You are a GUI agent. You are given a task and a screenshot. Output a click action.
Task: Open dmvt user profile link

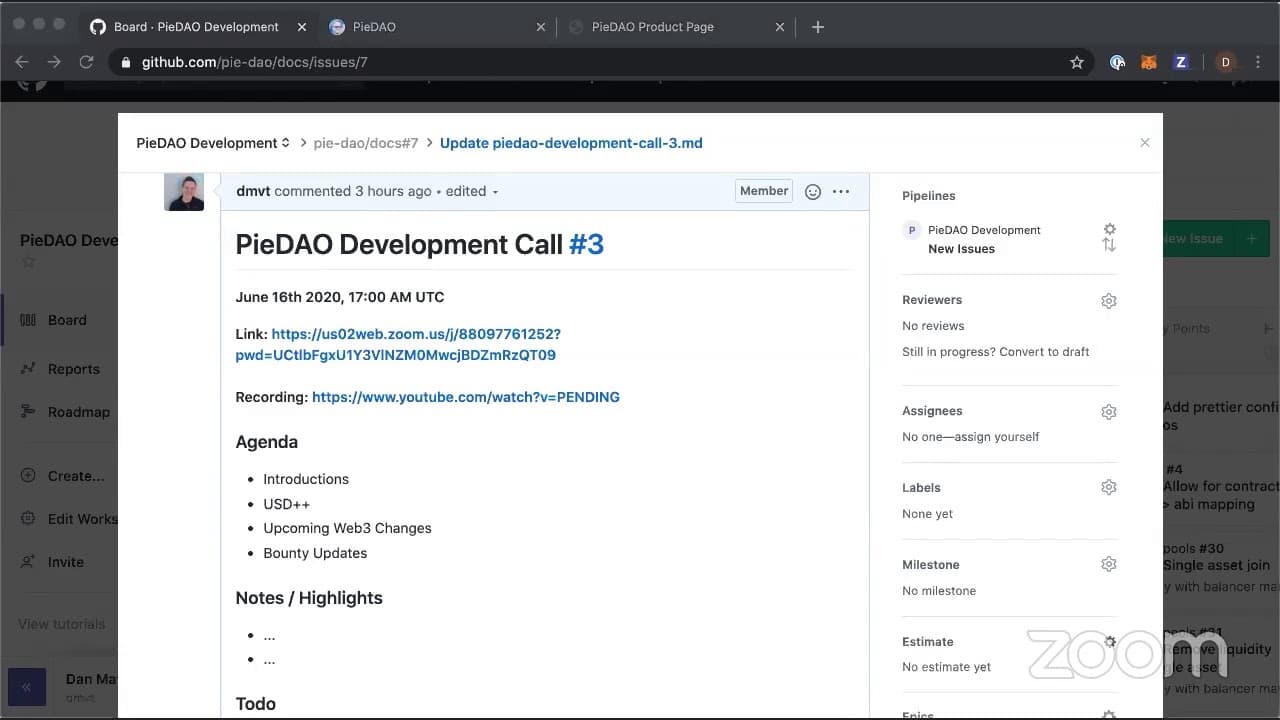pyautogui.click(x=253, y=191)
